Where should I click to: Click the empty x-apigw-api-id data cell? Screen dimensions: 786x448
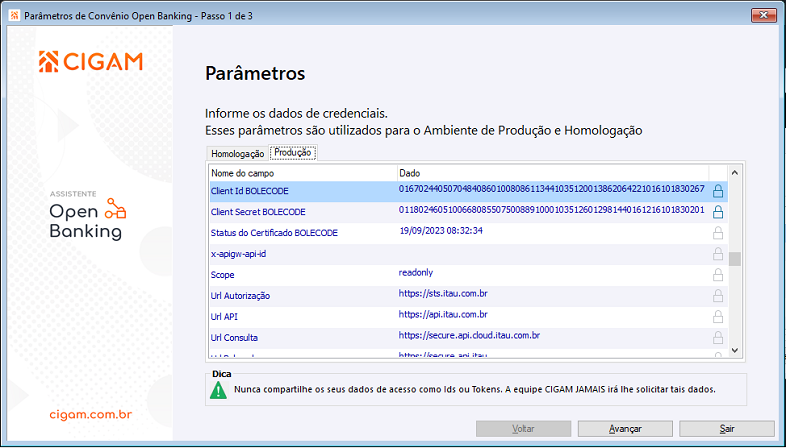pos(553,254)
